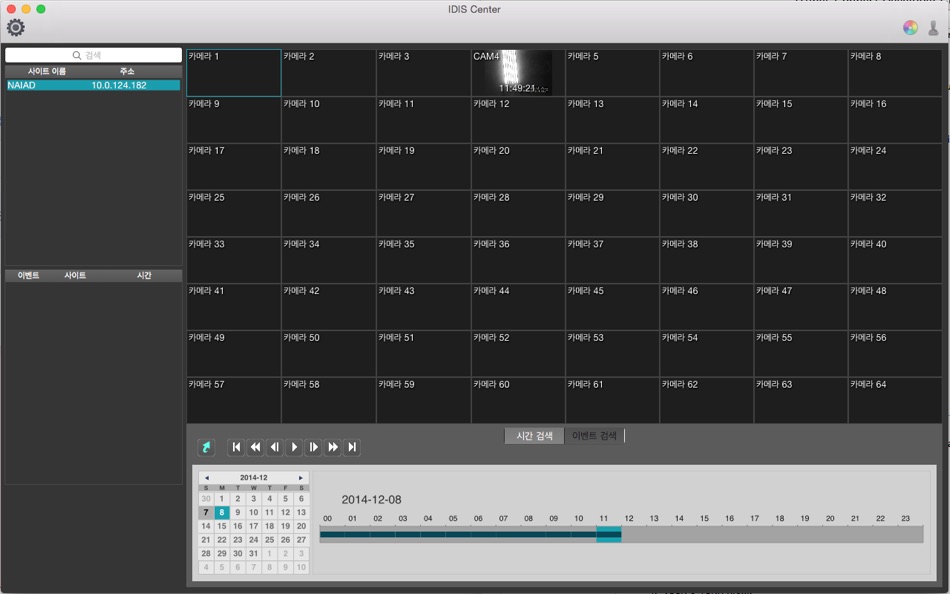Viewport: 950px width, 594px height.
Task: Go to previous month in calendar
Action: (207, 478)
